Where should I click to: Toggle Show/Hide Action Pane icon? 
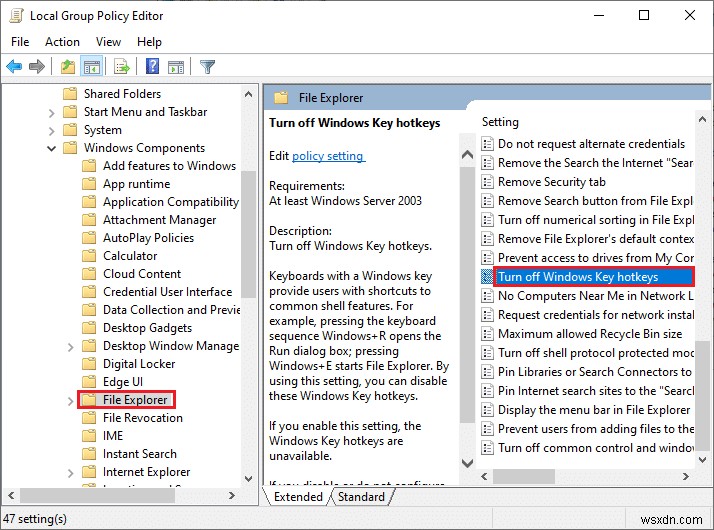tap(176, 67)
